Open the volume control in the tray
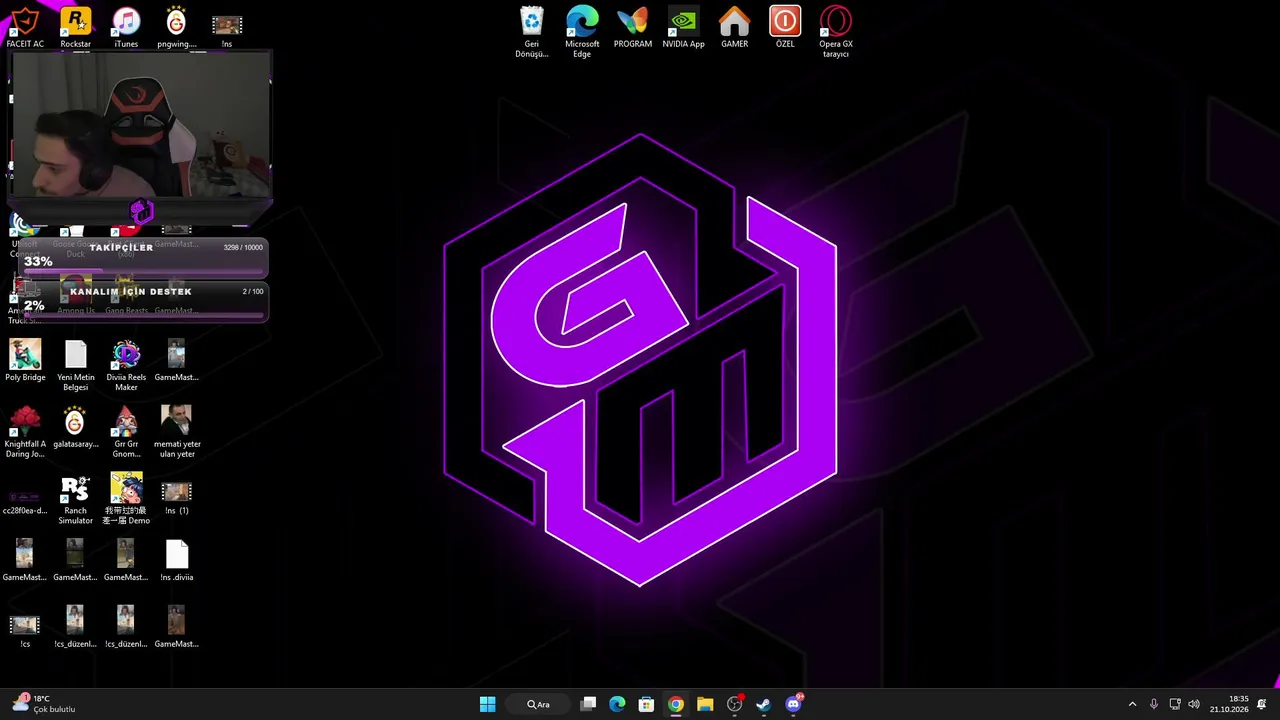This screenshot has width=1280, height=720. coord(1194,704)
